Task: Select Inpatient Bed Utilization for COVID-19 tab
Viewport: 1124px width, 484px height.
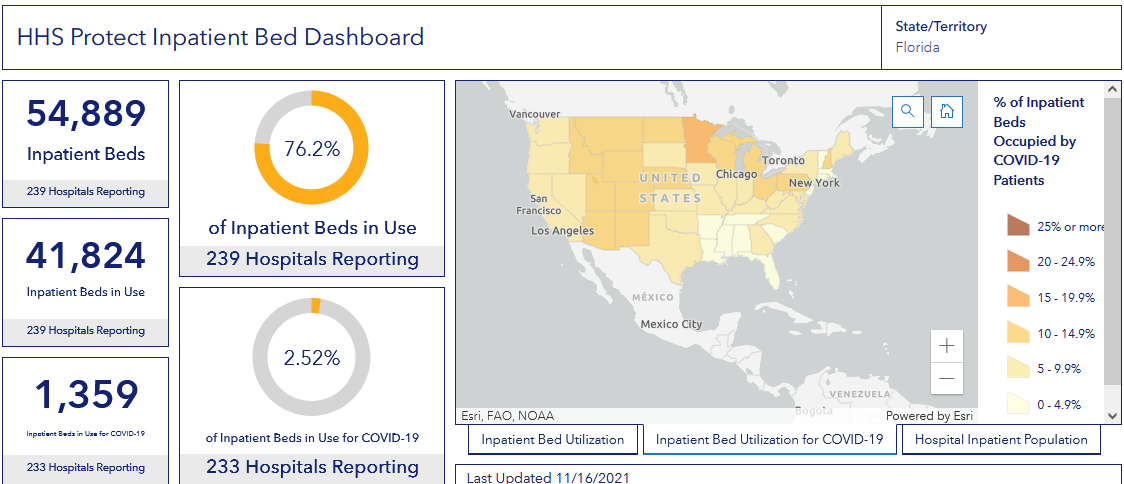Action: [x=770, y=439]
